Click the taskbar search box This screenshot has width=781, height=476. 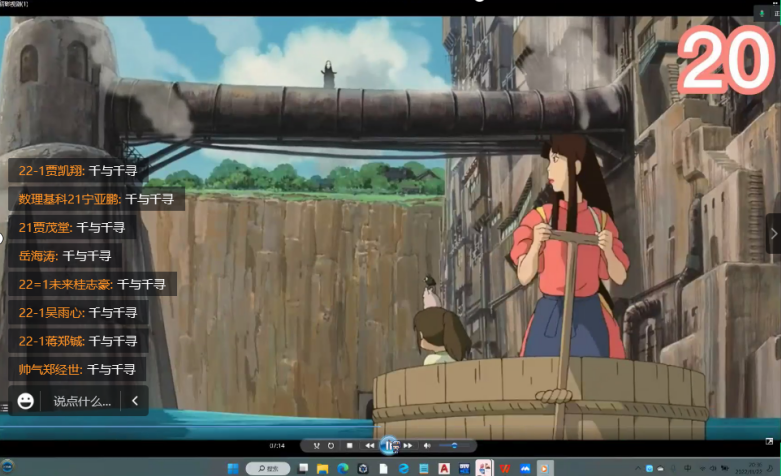(x=268, y=469)
